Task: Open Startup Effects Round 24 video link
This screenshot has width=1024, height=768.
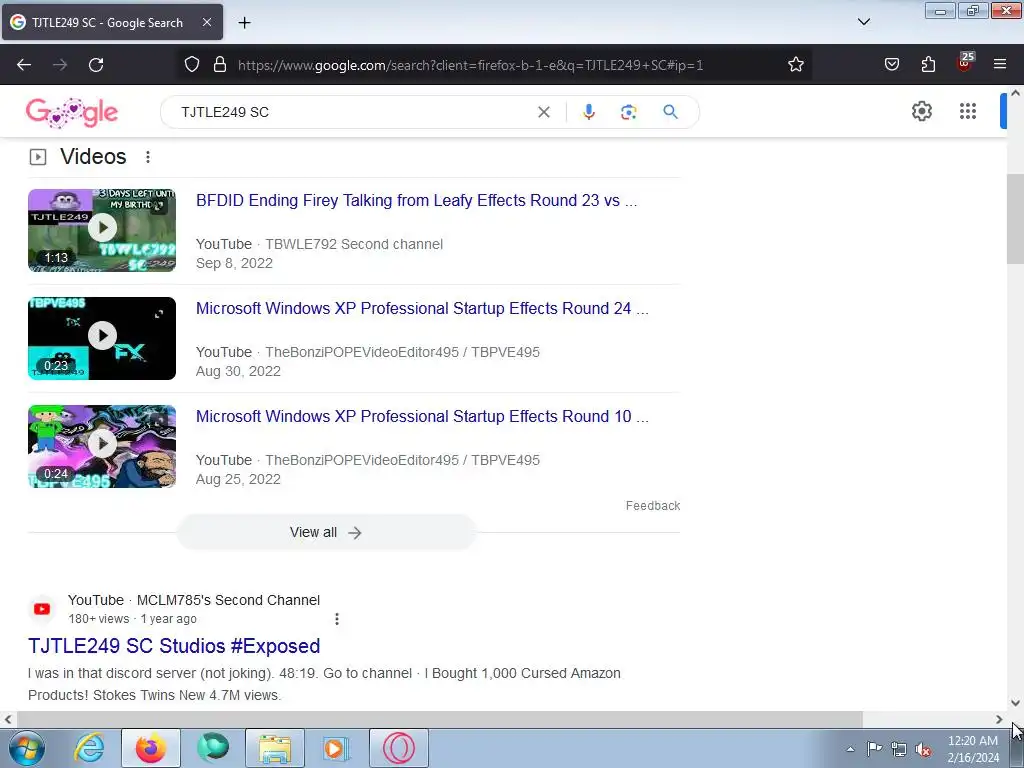Action: 422,308
